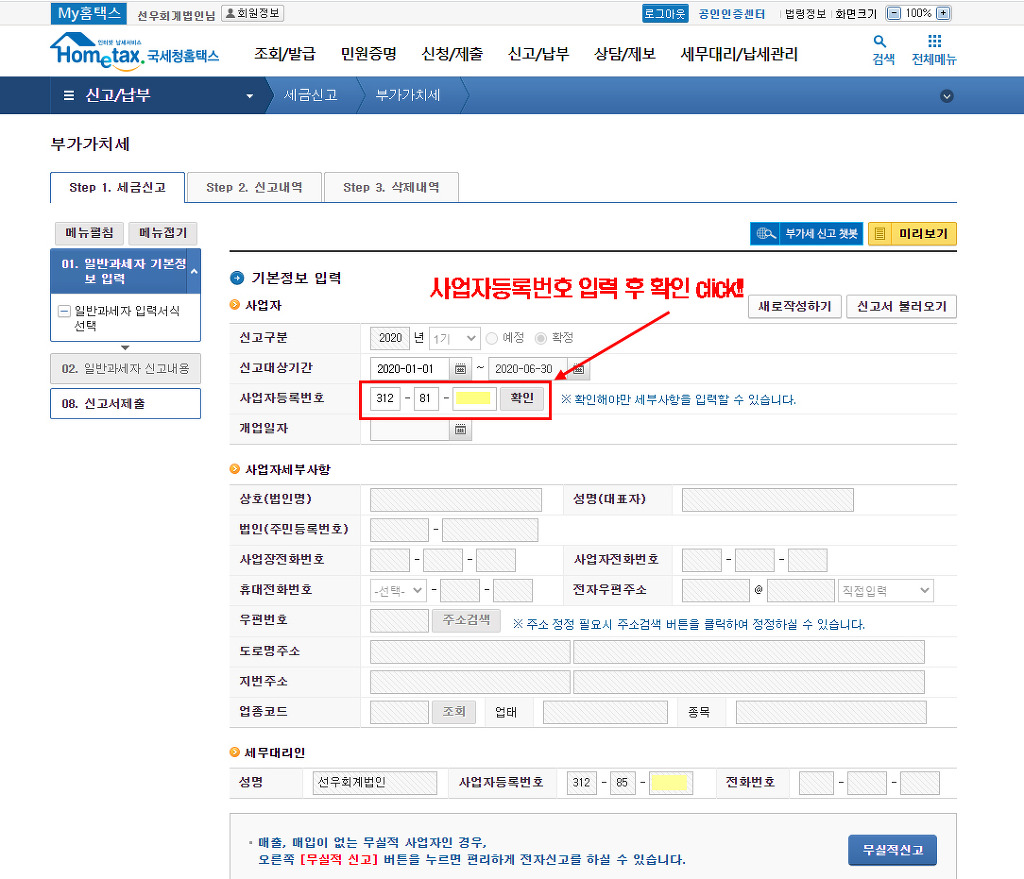This screenshot has height=879, width=1024.
Task: Click the tax agent 선우회계법인 name field
Action: (x=375, y=782)
